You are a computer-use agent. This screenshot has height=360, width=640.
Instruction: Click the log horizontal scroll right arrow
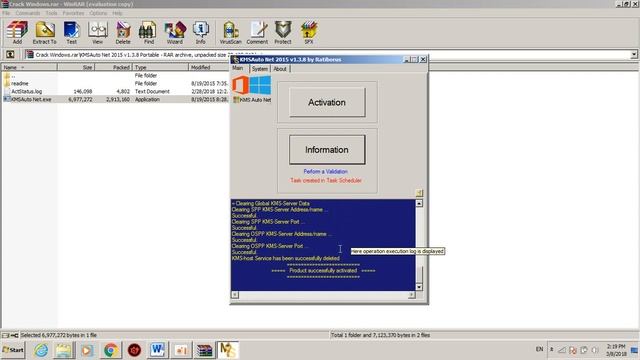[x=411, y=295]
